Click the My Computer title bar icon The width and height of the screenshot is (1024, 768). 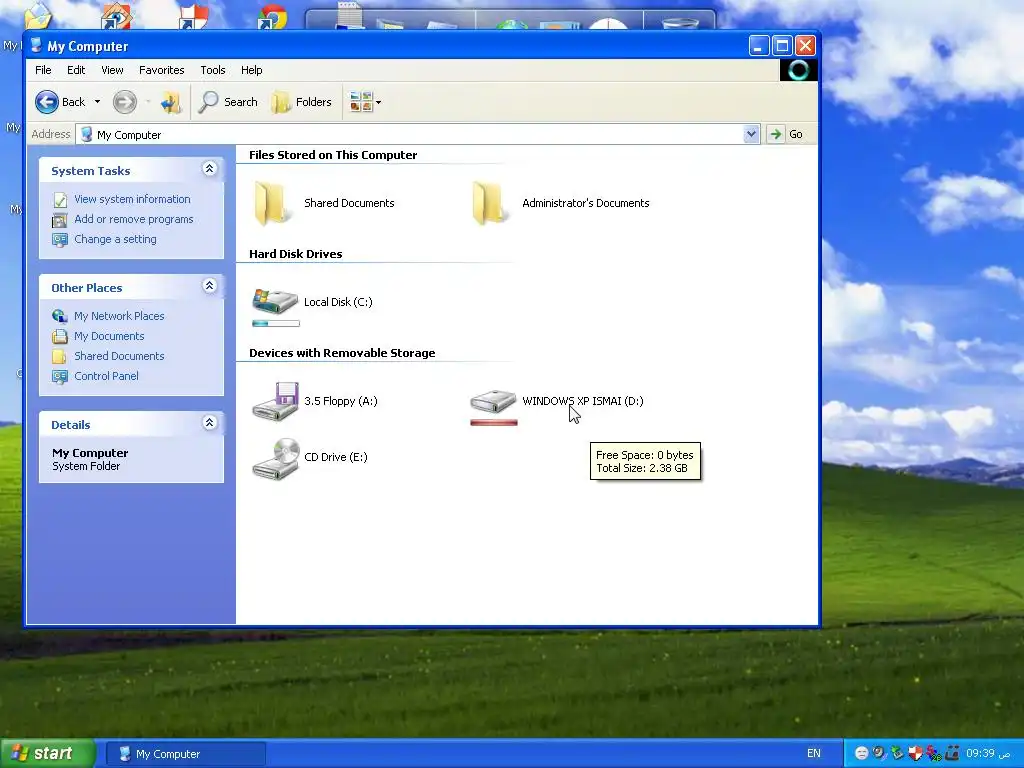click(37, 46)
